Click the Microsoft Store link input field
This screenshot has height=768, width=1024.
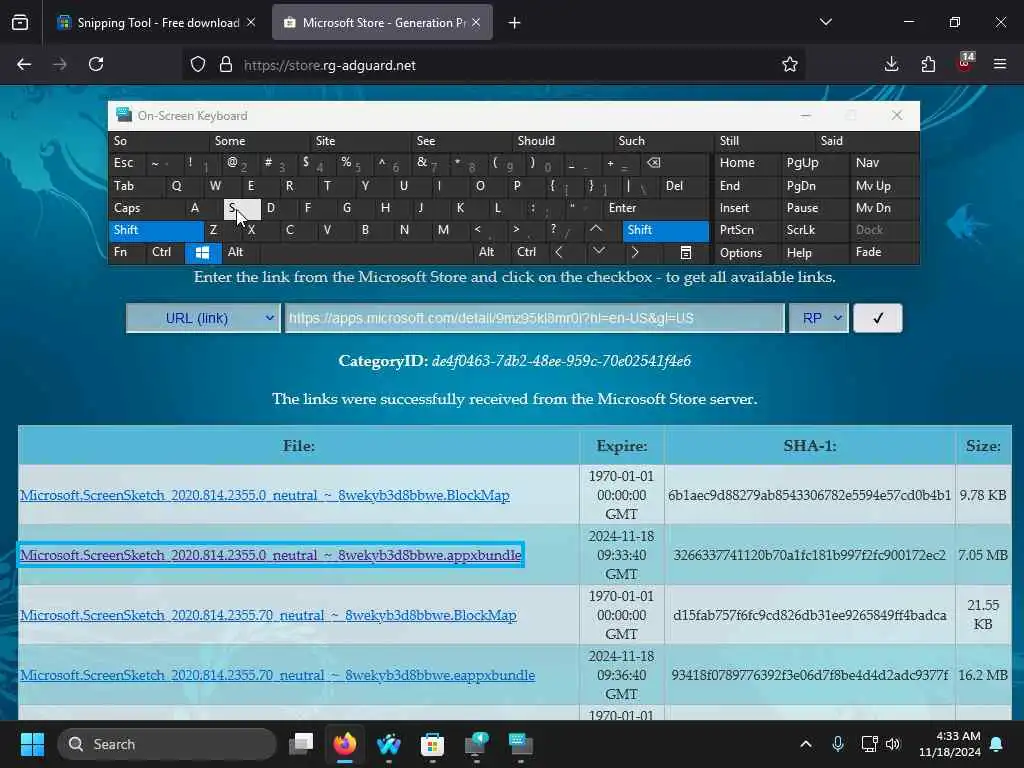coord(534,318)
